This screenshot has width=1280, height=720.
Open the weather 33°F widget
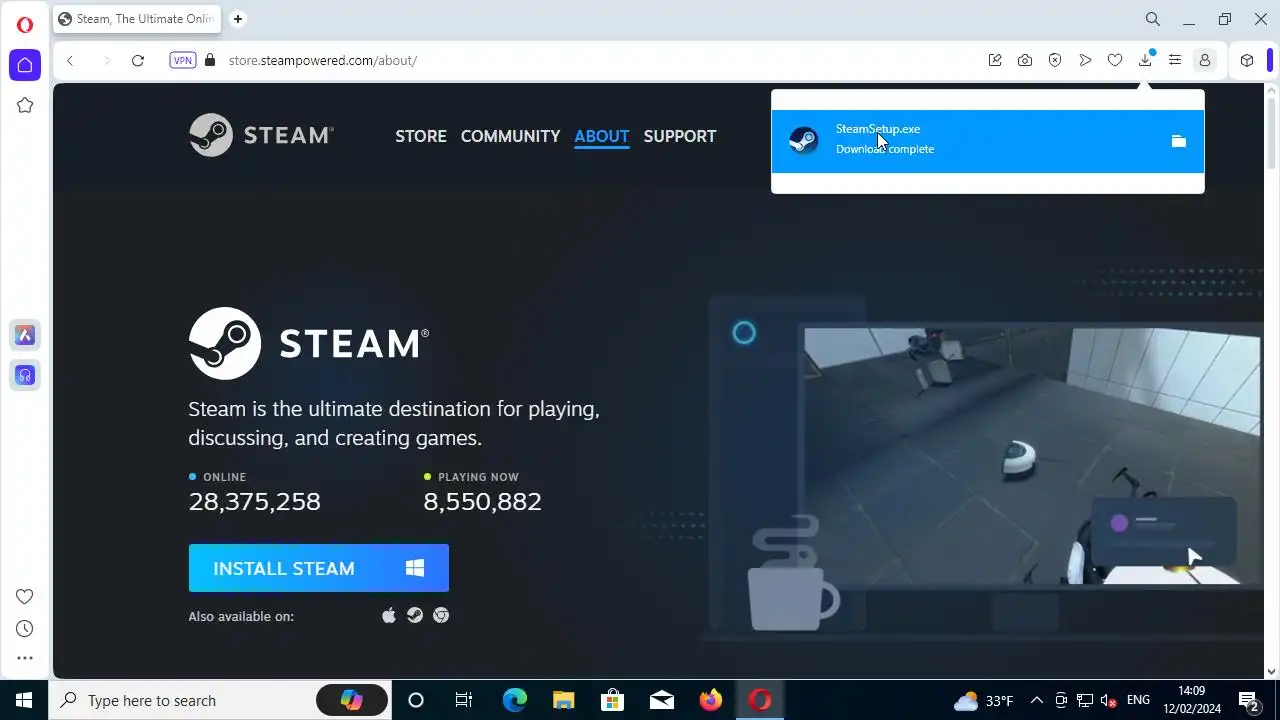[x=984, y=700]
